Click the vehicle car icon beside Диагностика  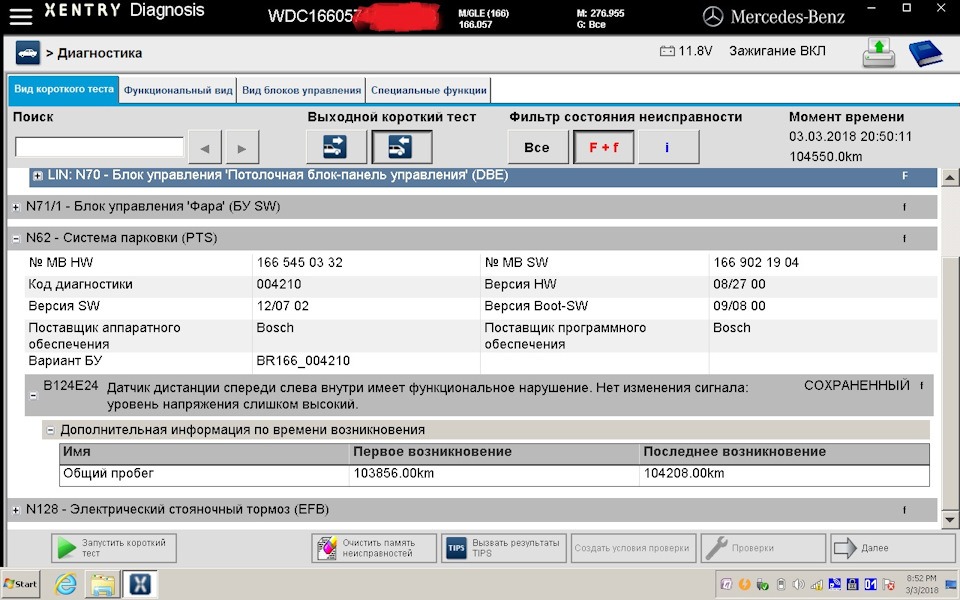[x=28, y=53]
